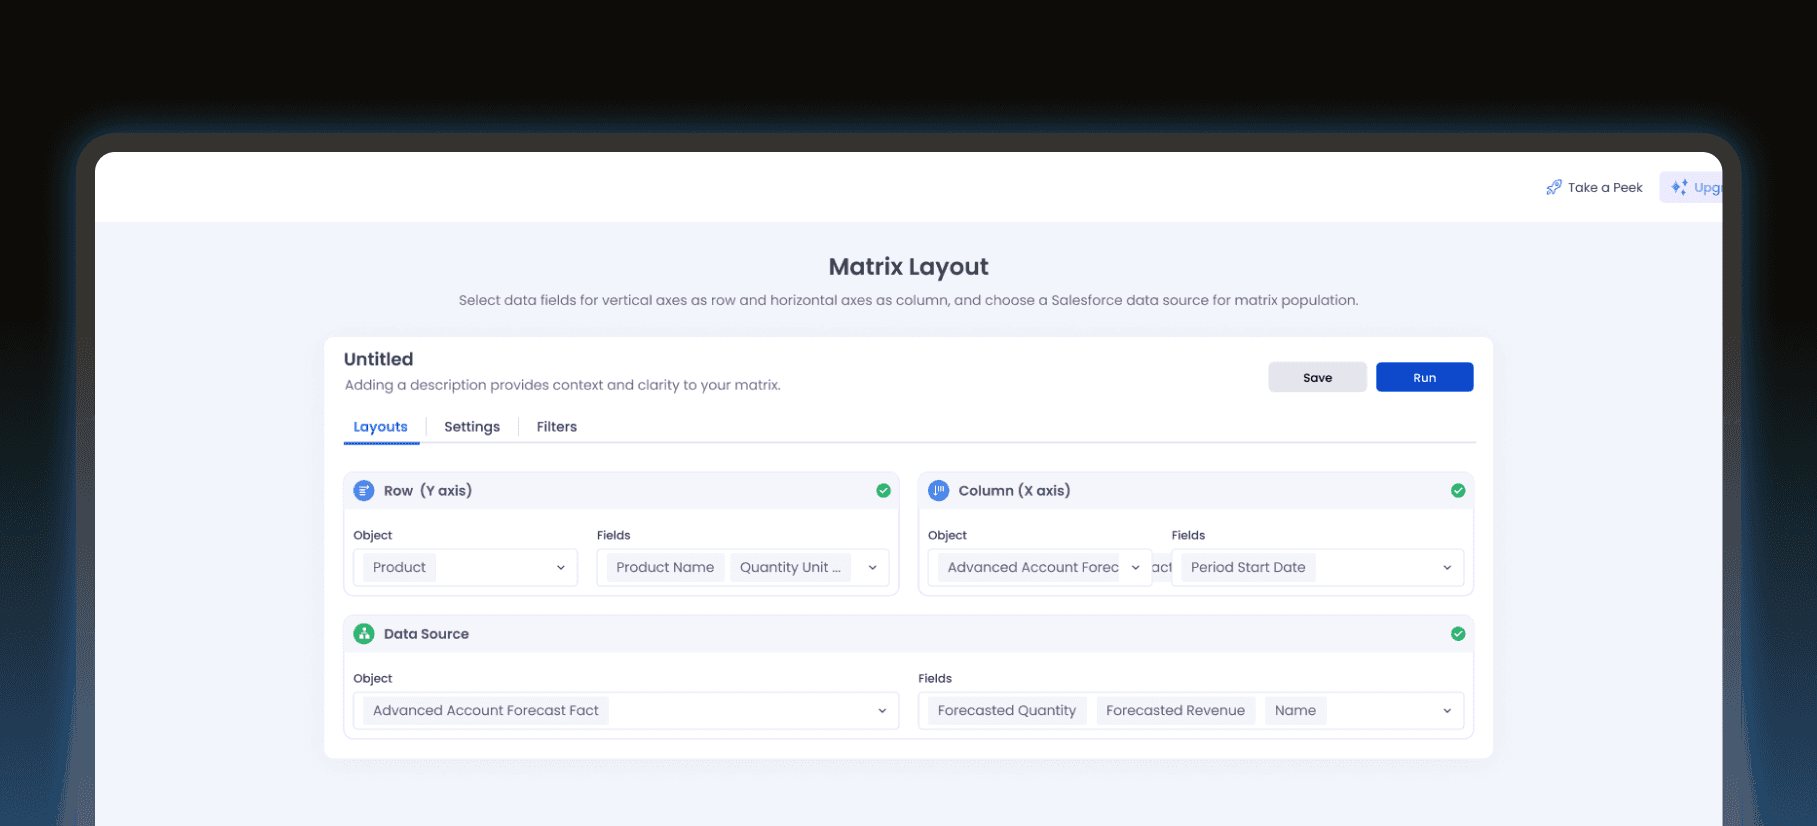
Task: Click the Column (X axis) section icon
Action: pyautogui.click(x=939, y=491)
